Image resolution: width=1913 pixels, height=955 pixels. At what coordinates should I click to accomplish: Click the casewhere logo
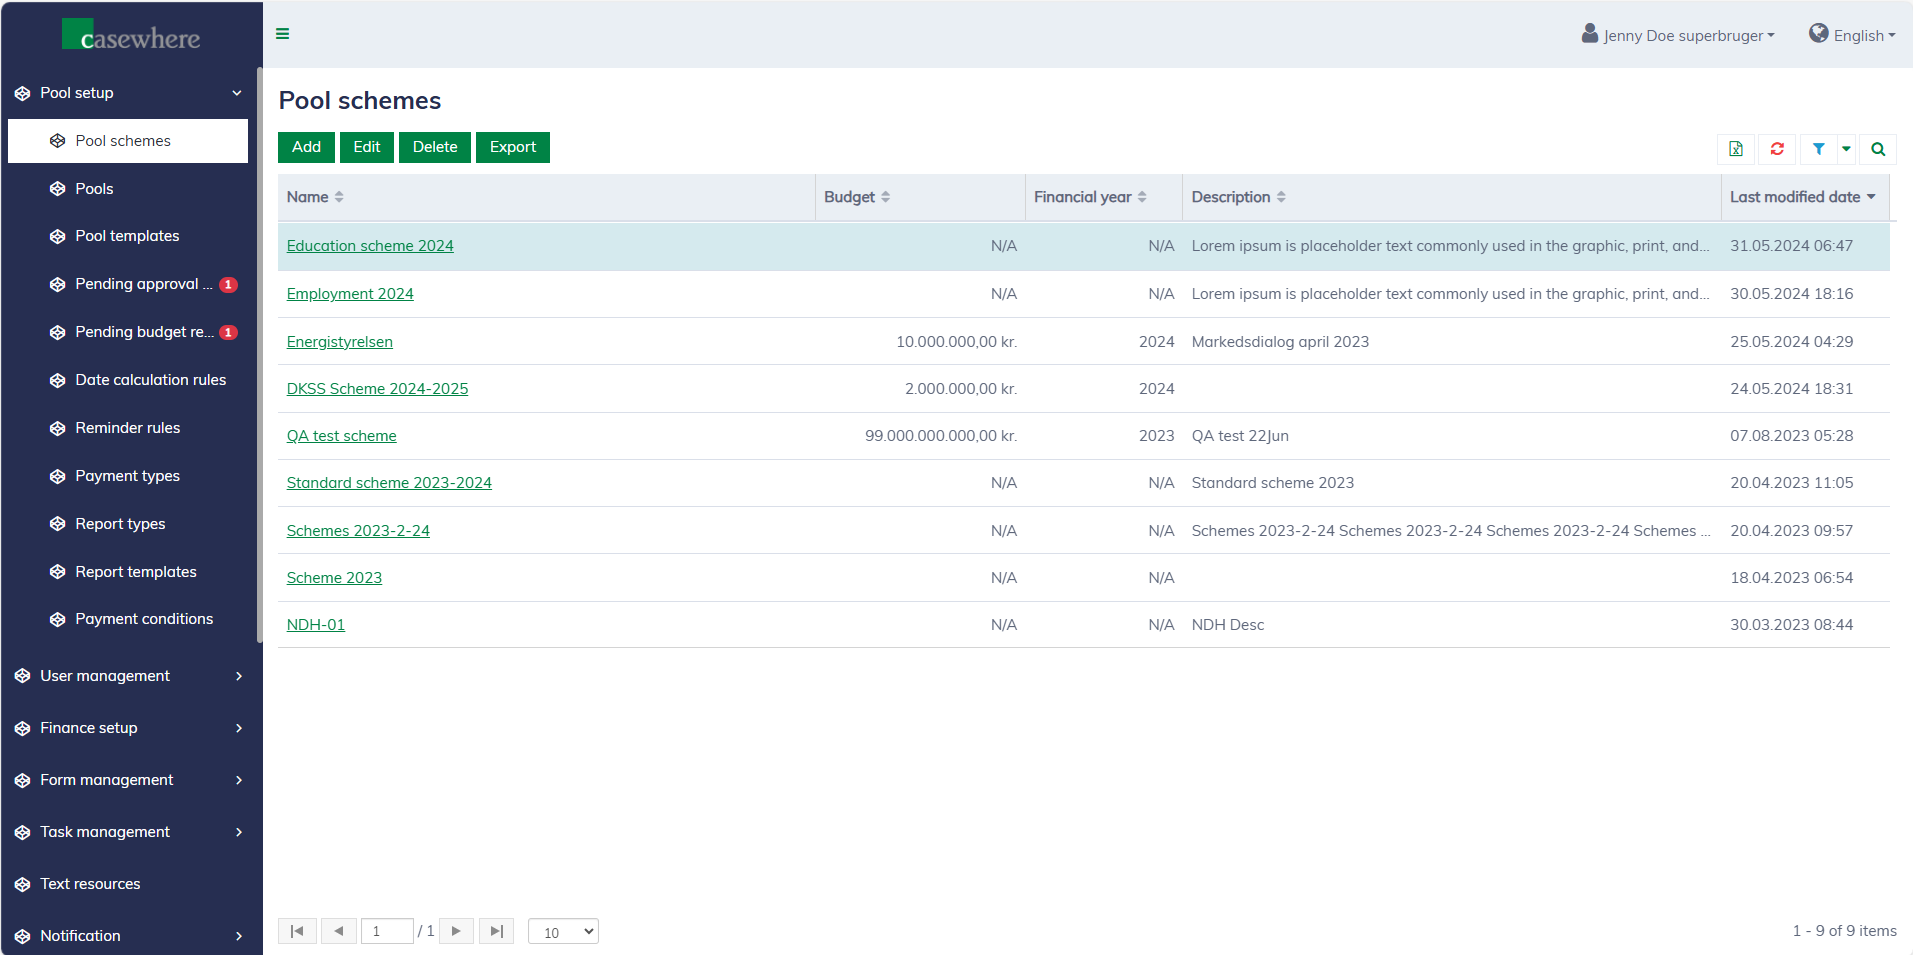pyautogui.click(x=131, y=36)
